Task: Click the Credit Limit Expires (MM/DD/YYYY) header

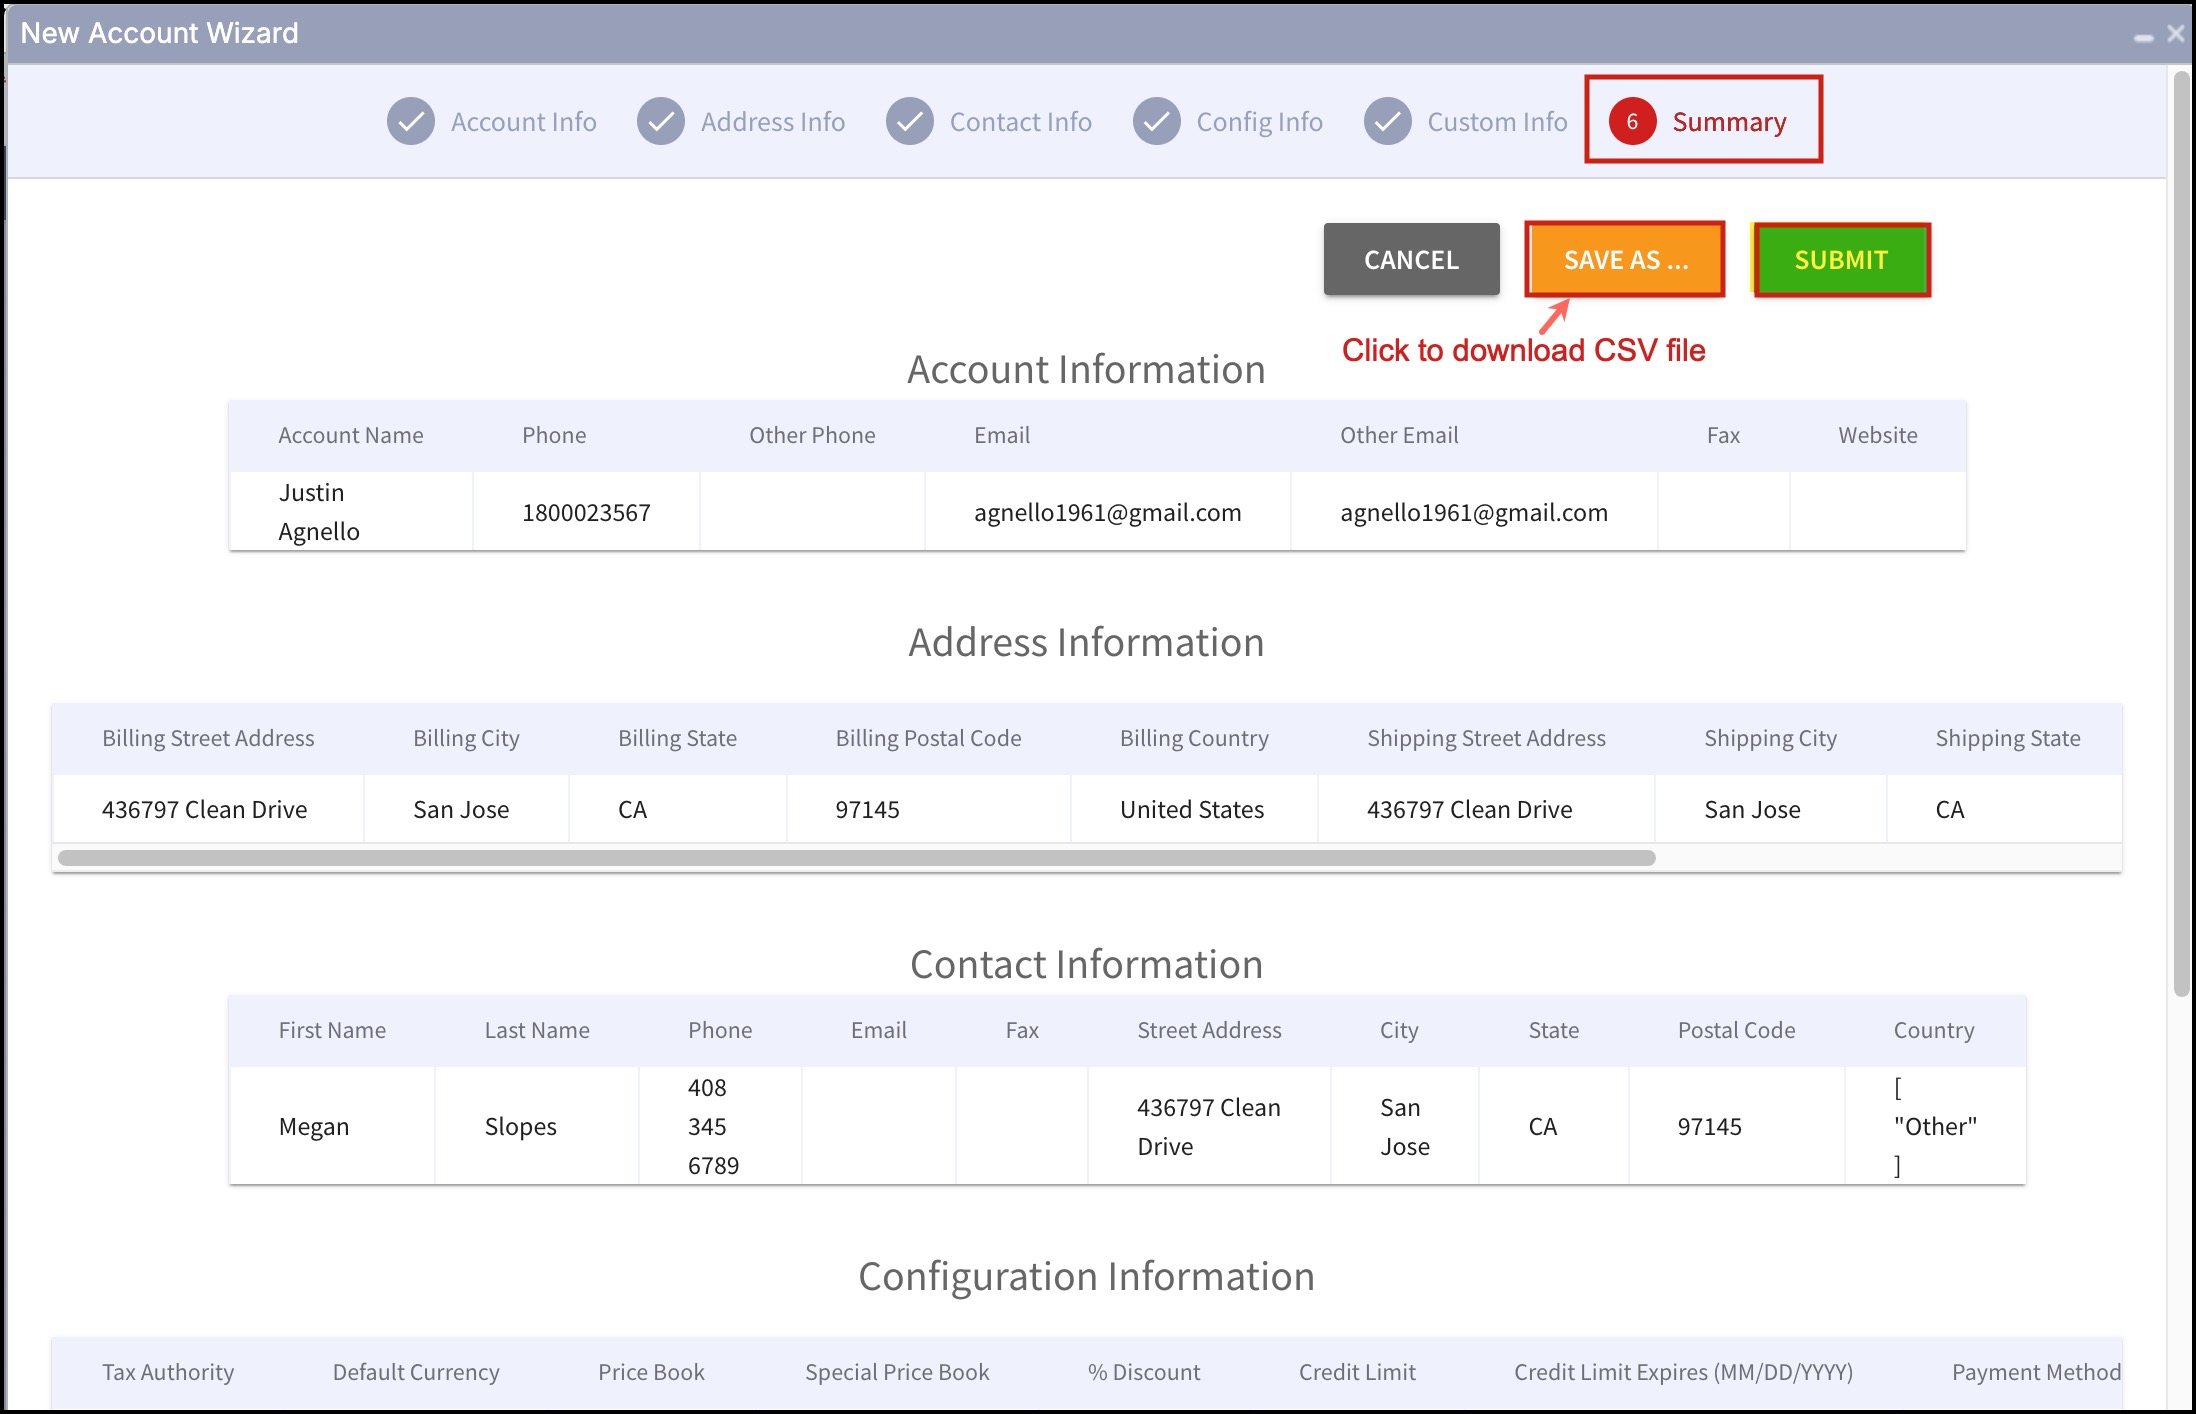Action: click(1683, 1372)
